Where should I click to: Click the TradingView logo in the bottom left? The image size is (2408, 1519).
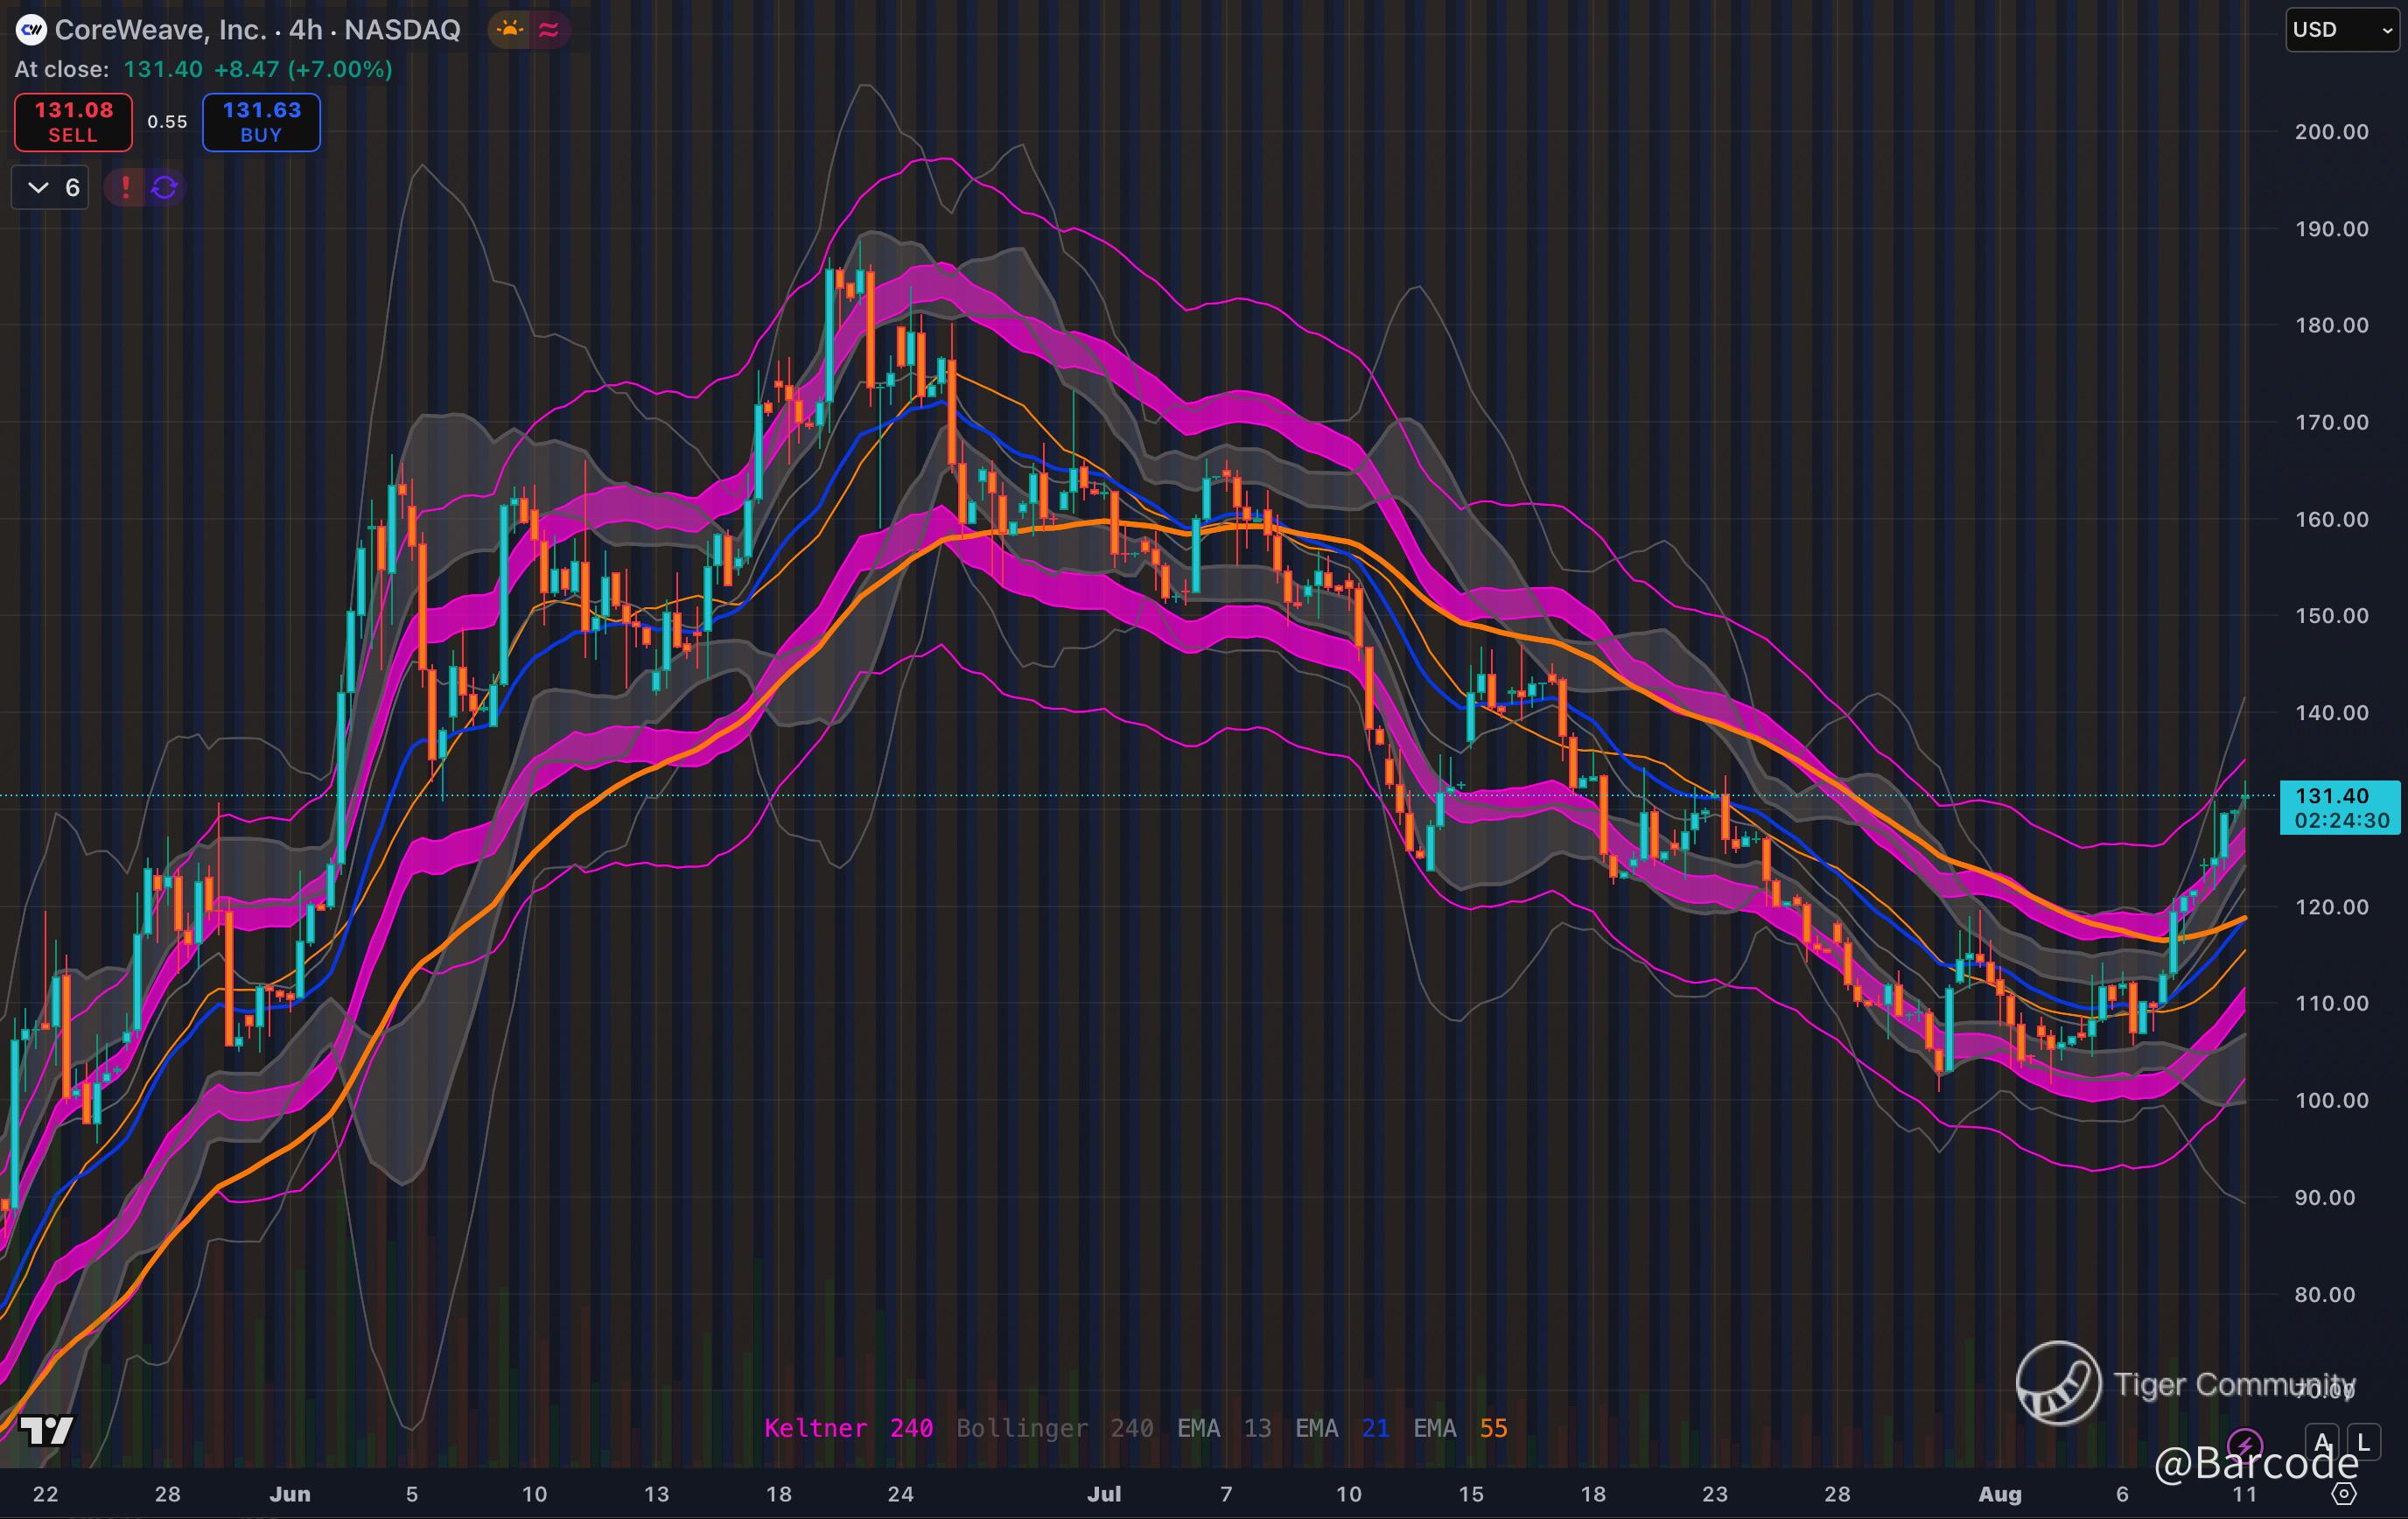[x=46, y=1431]
